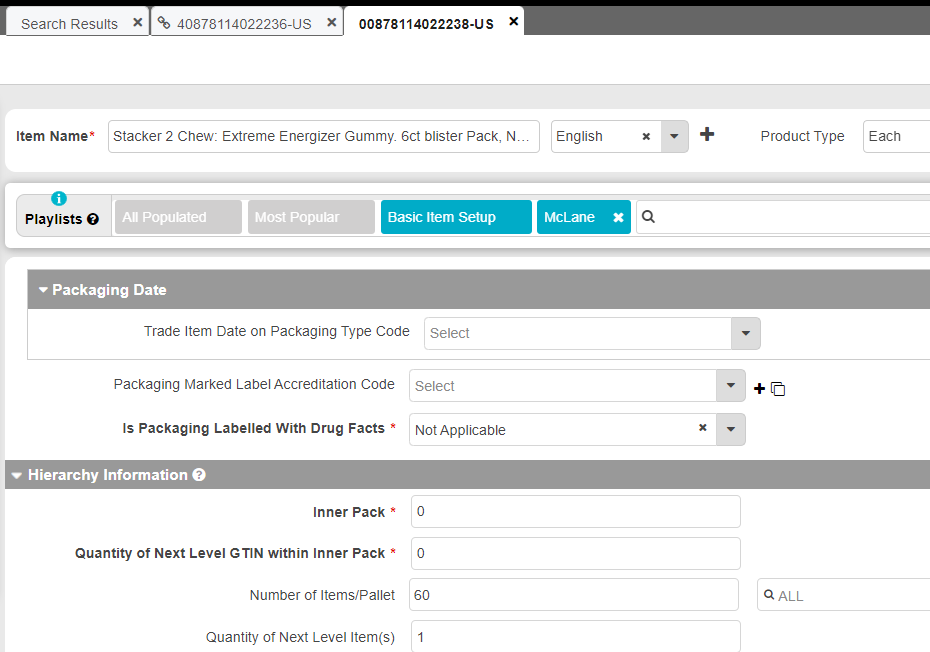Click the Item Name label
The height and width of the screenshot is (652, 930).
52,136
